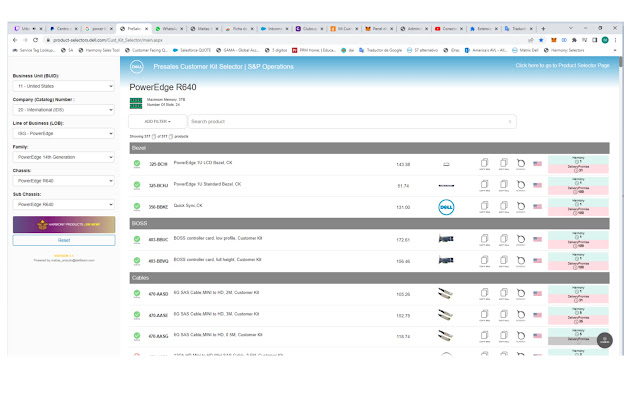Click the Search product input field
640x400 pixels.
pos(350,121)
